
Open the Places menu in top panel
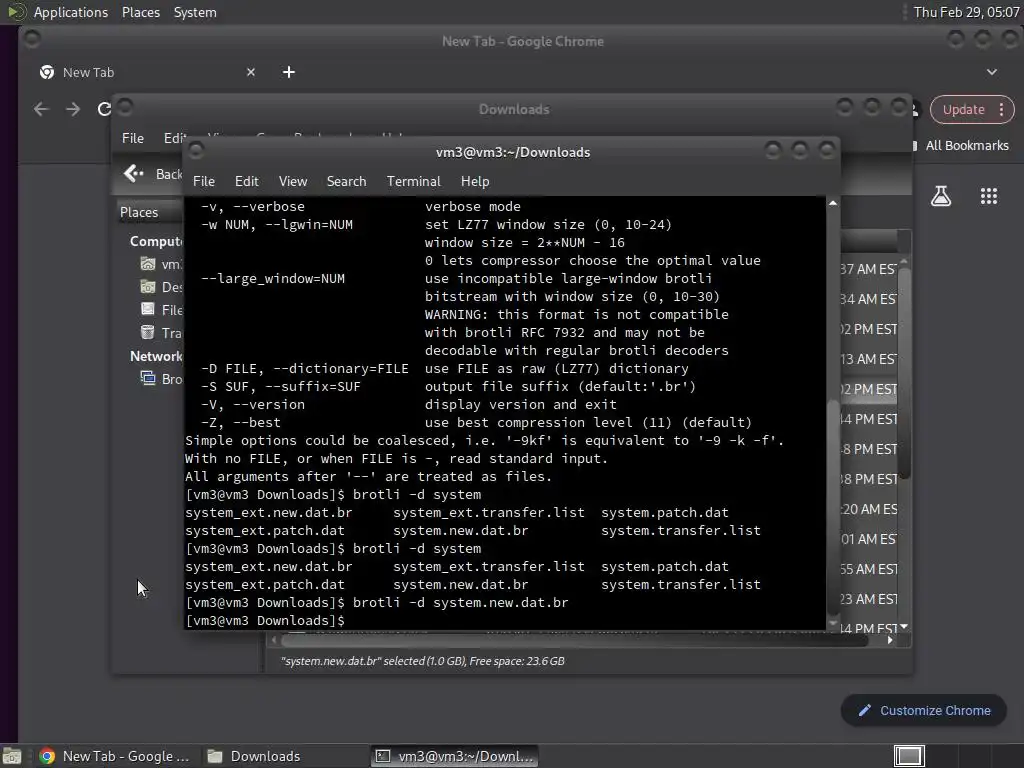(x=140, y=12)
